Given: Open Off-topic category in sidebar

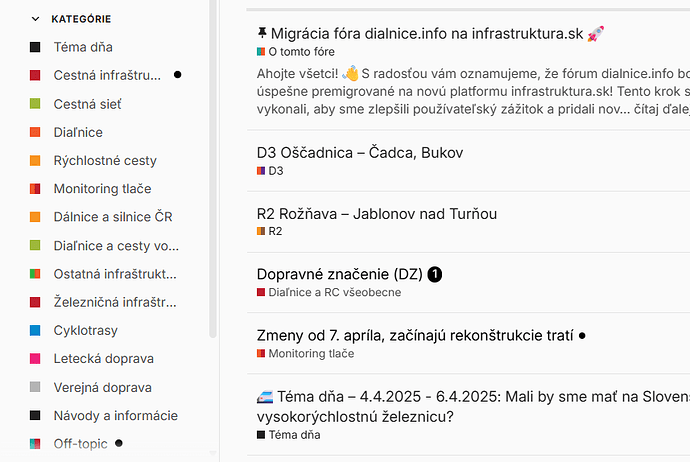Looking at the screenshot, I should click(x=80, y=444).
